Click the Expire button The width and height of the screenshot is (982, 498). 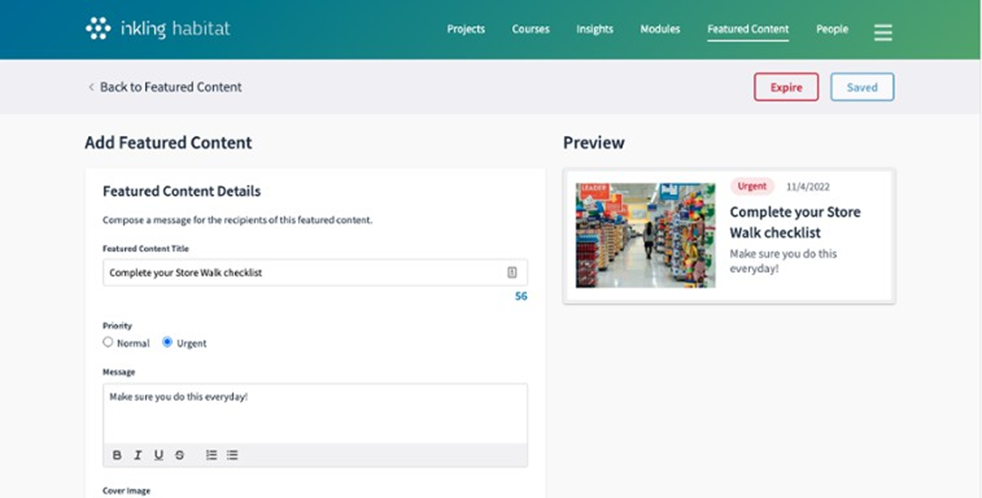point(786,87)
